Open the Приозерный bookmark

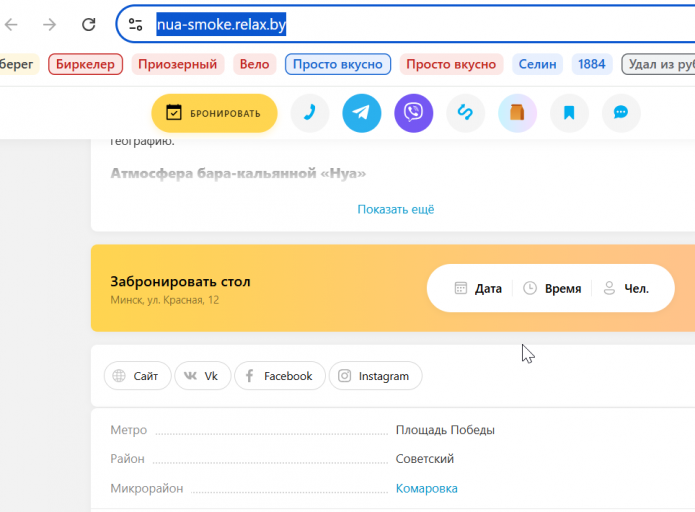(177, 64)
